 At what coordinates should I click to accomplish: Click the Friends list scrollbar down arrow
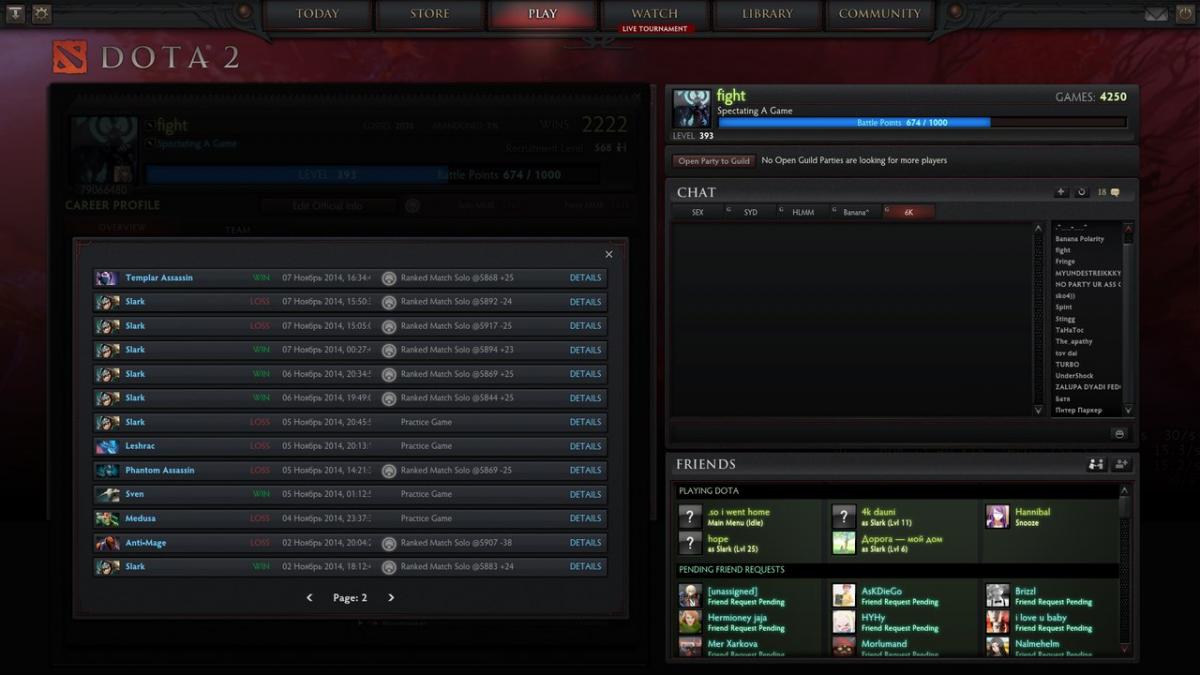(x=1123, y=649)
